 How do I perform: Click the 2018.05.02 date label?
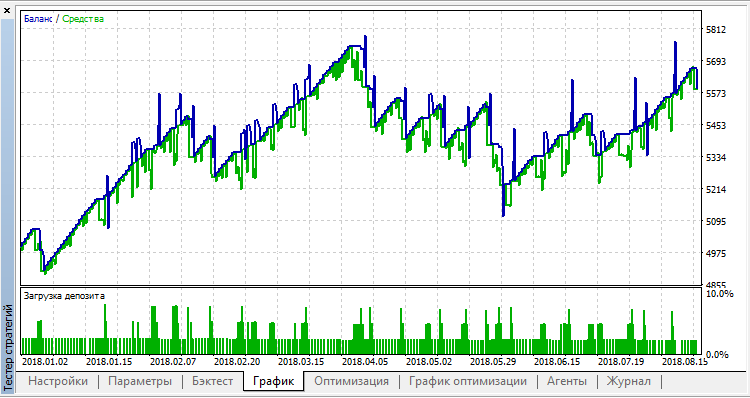click(429, 362)
